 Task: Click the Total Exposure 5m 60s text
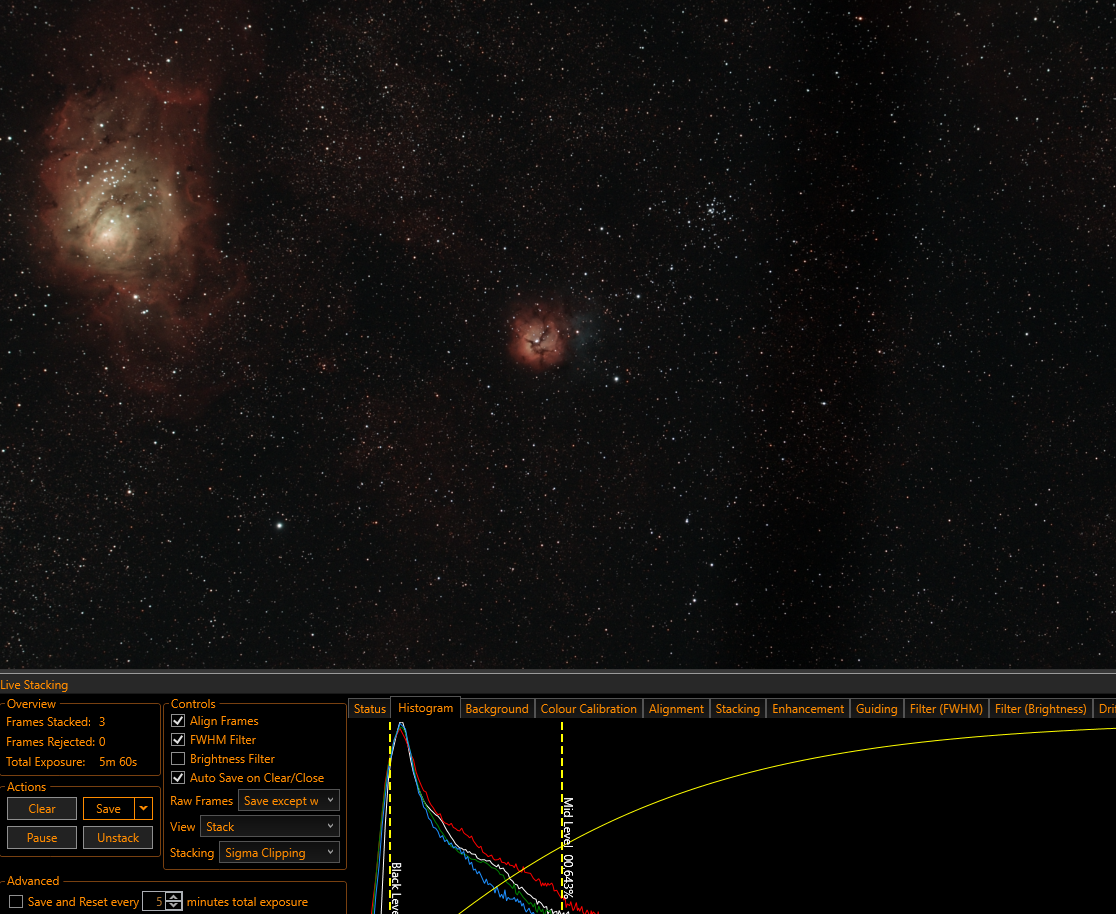click(x=71, y=762)
